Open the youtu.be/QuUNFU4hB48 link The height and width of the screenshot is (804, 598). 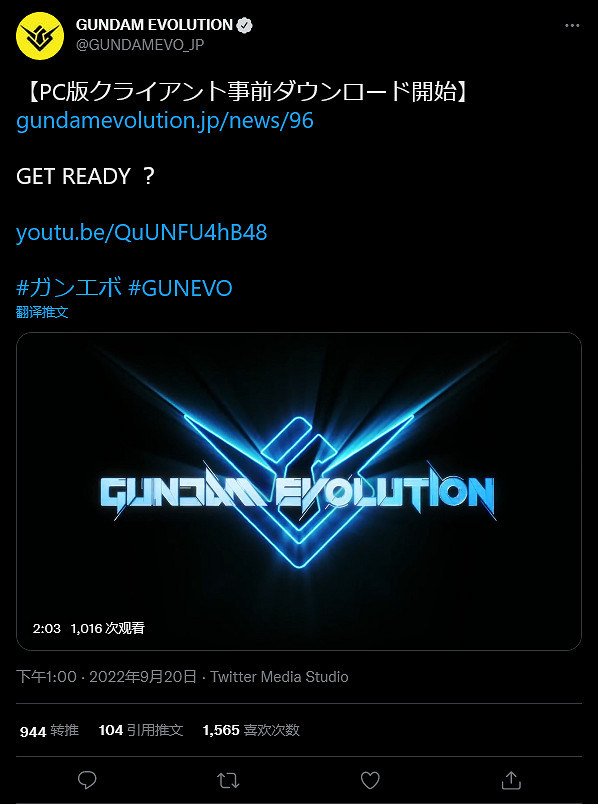[x=142, y=232]
